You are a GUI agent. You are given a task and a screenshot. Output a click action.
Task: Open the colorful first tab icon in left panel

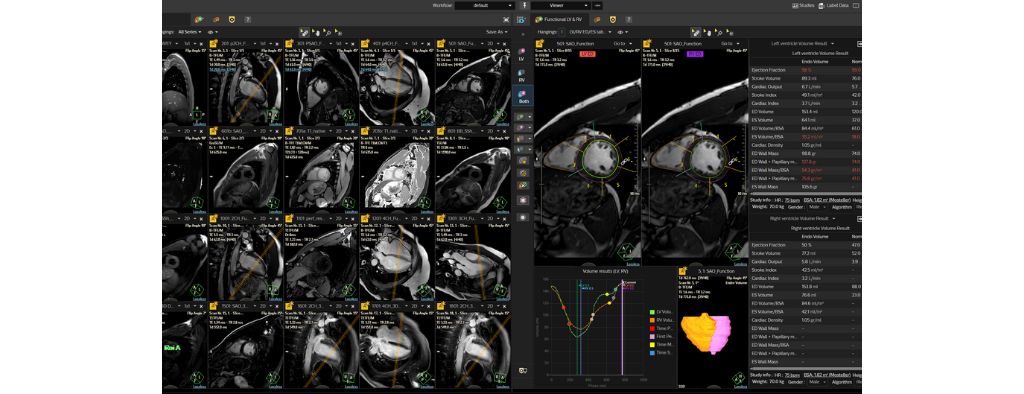199,20
